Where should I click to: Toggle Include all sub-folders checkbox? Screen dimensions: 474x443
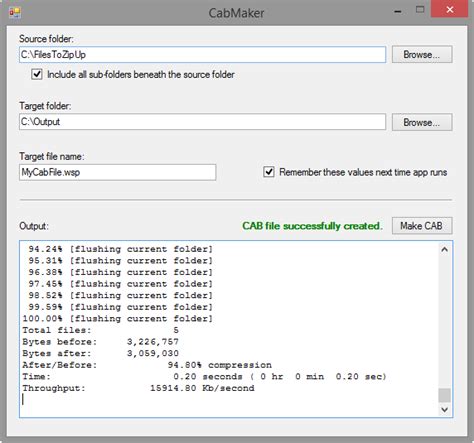coord(37,74)
